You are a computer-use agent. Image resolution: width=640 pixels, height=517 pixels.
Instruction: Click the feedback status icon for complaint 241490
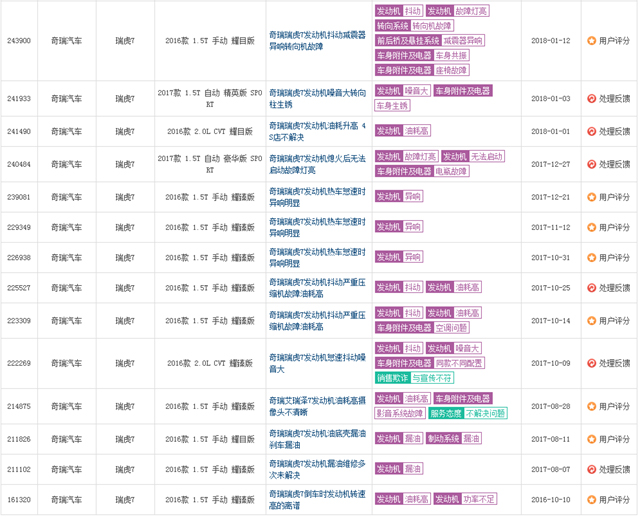(591, 131)
